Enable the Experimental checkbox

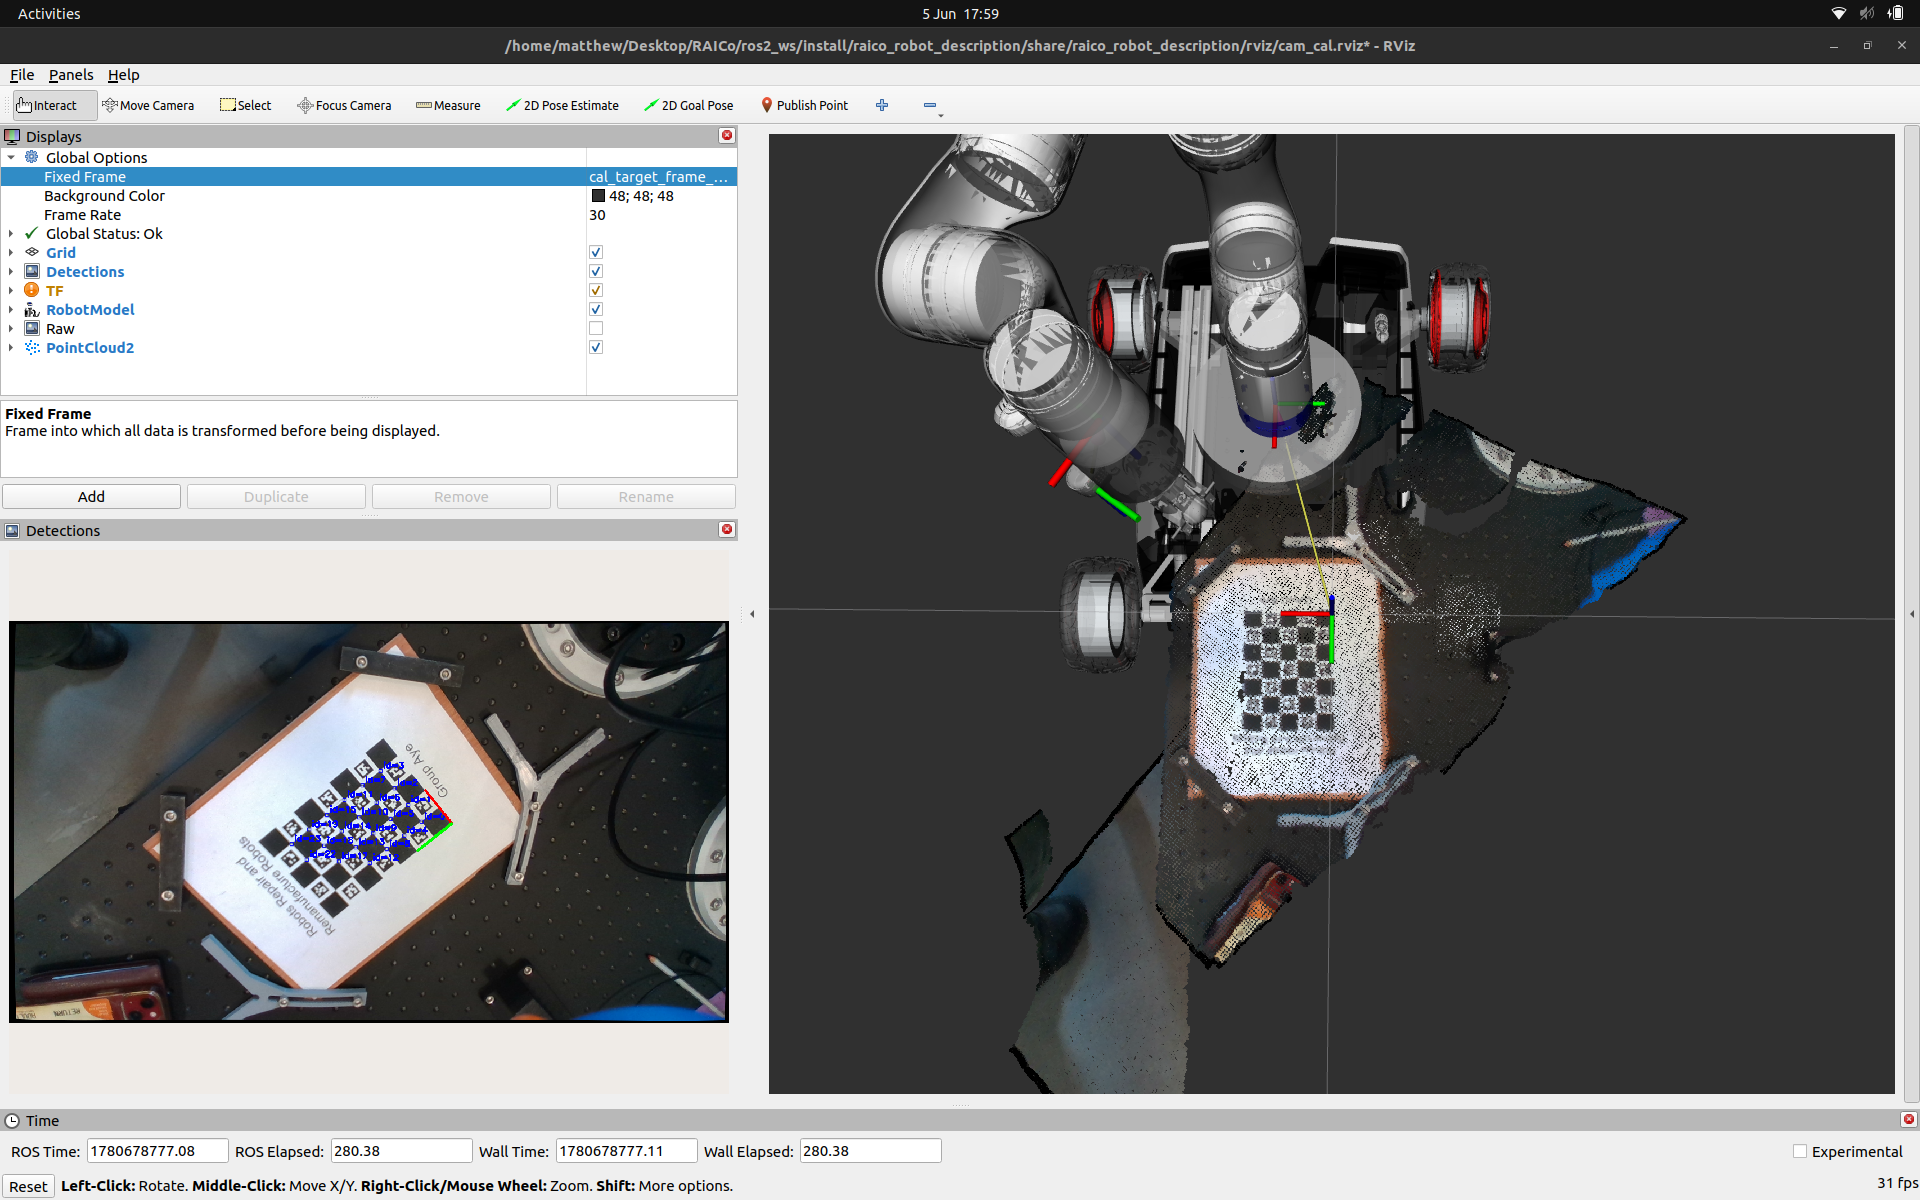point(1800,1151)
